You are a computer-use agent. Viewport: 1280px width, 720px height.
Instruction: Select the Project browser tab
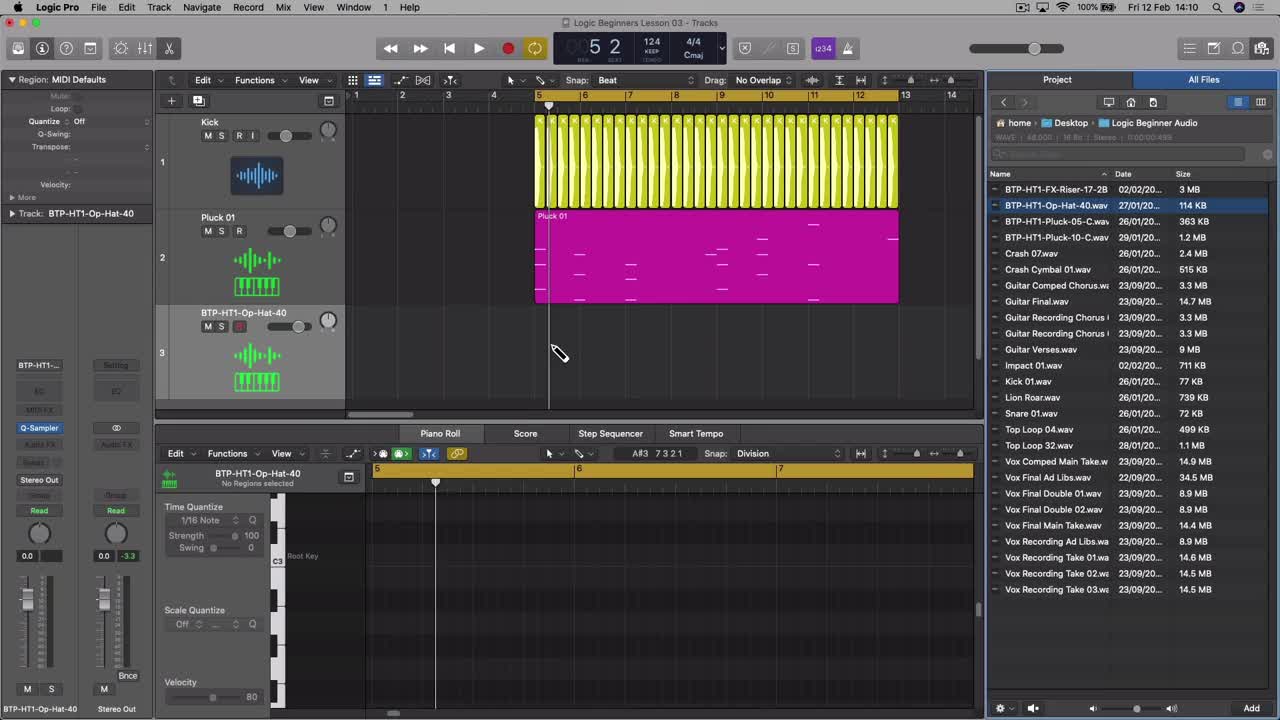(x=1057, y=79)
